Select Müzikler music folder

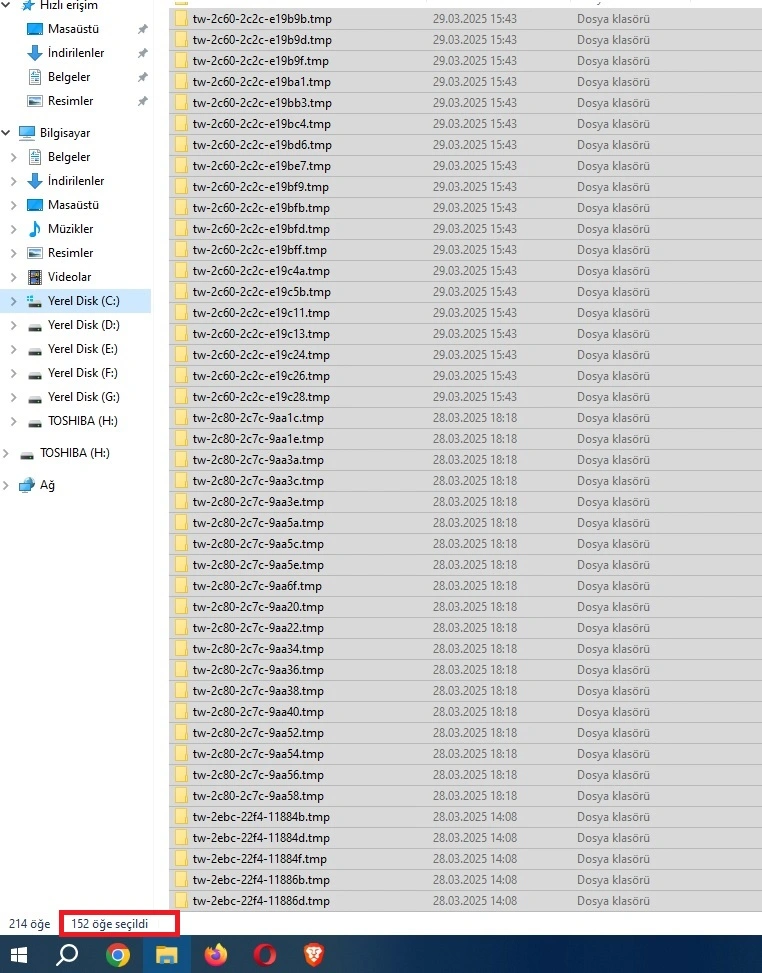point(70,228)
